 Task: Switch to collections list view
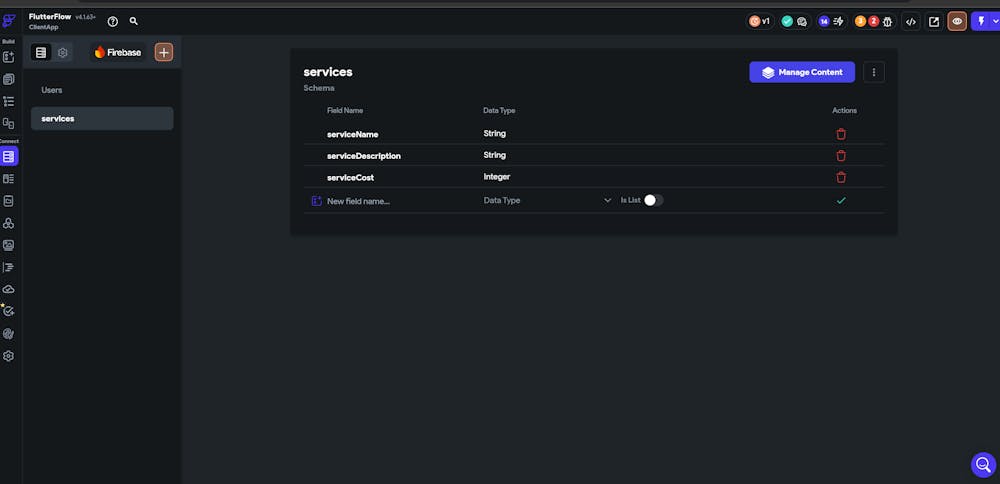point(41,52)
